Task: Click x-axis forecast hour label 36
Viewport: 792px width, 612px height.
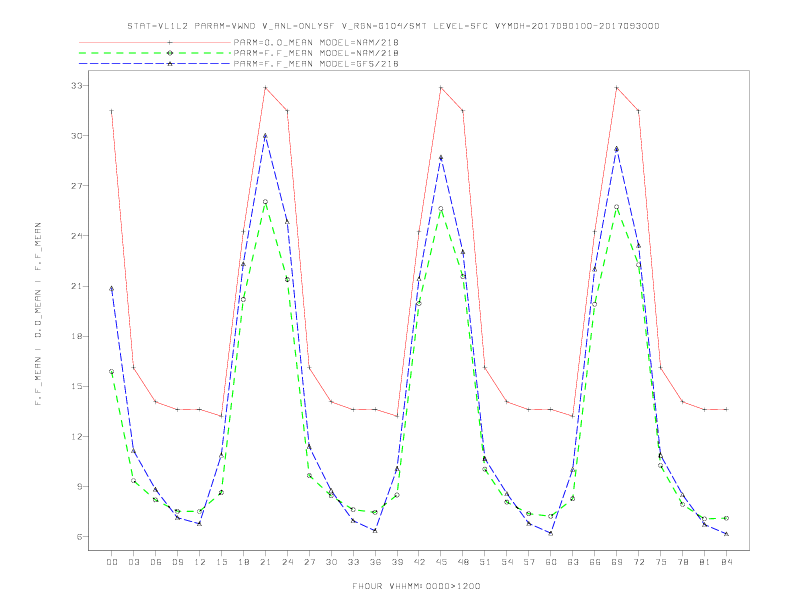Action: (x=375, y=562)
